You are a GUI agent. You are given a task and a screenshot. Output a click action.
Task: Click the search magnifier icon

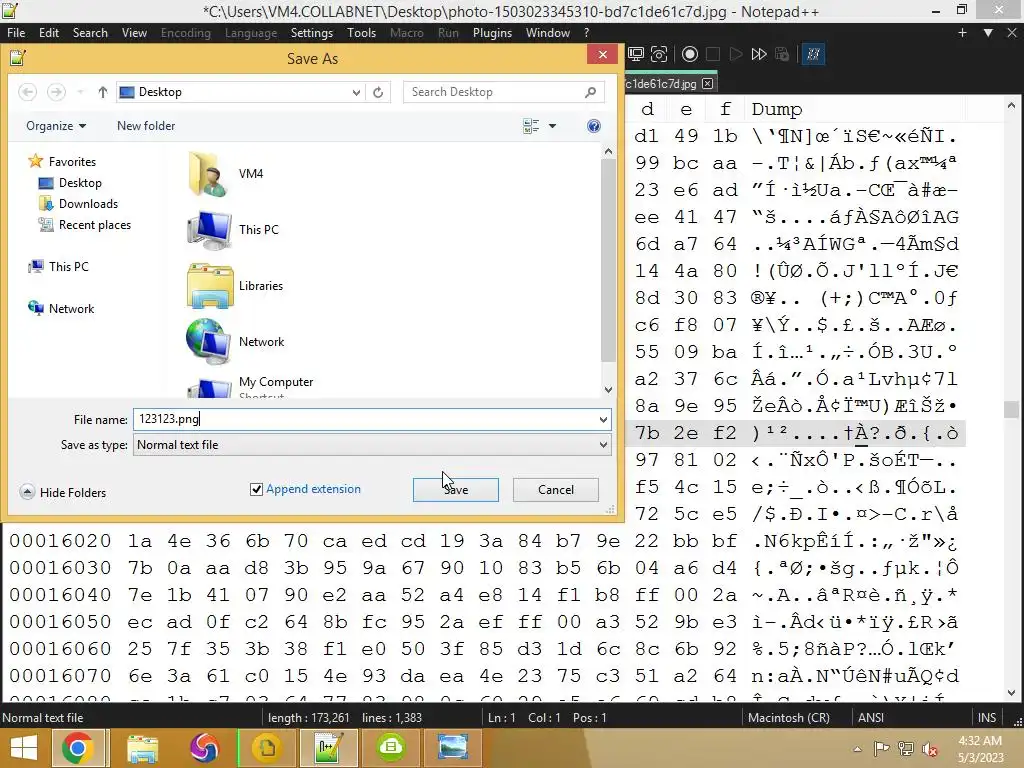click(x=590, y=92)
